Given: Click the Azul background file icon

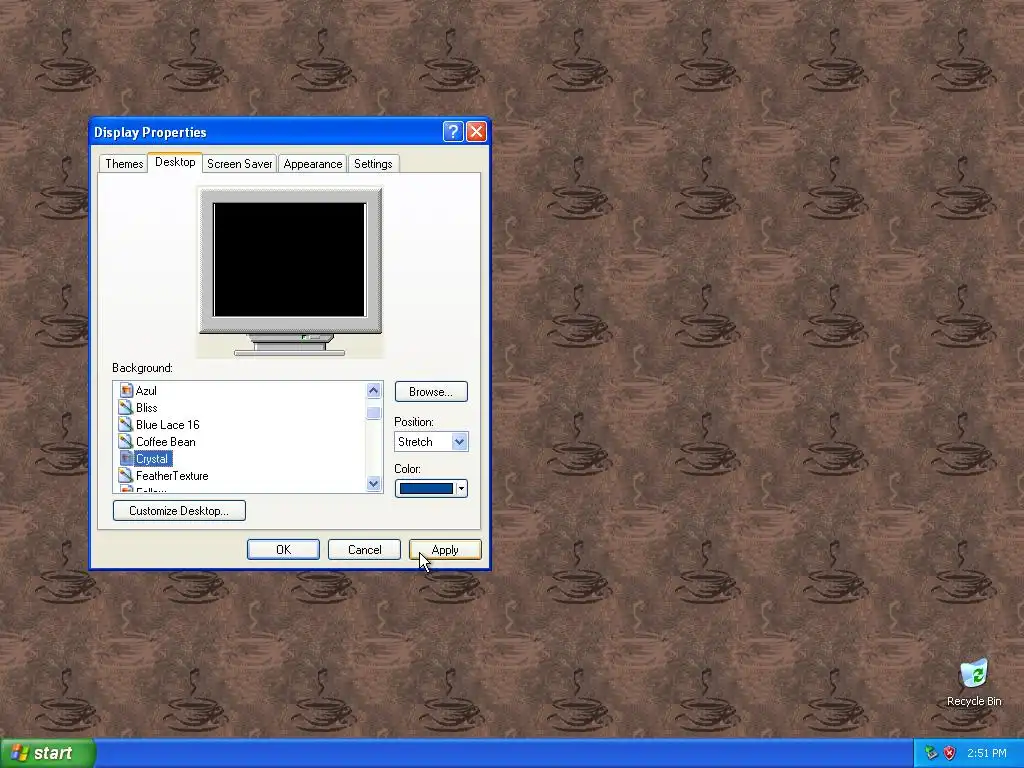Looking at the screenshot, I should pos(126,391).
